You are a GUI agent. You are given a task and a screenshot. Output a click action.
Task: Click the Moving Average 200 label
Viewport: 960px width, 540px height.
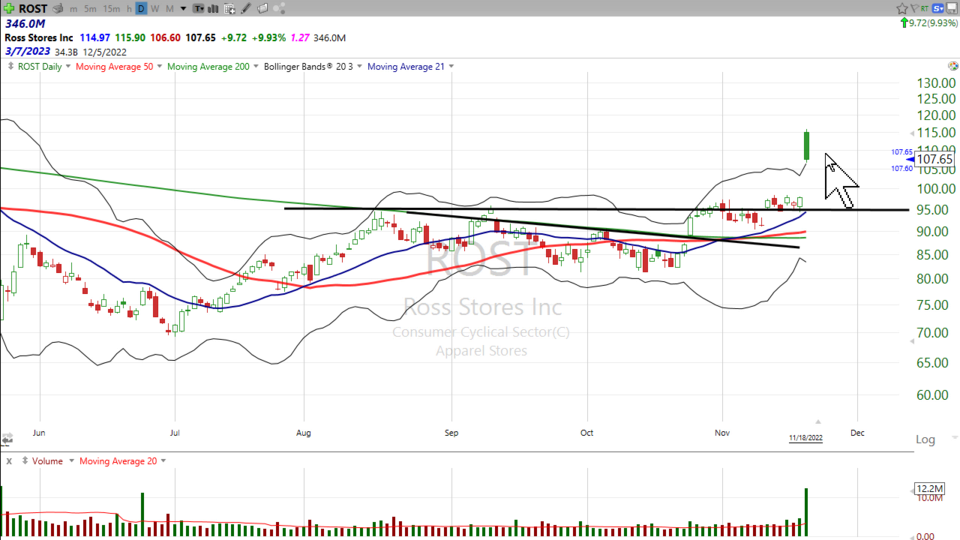click(x=208, y=66)
